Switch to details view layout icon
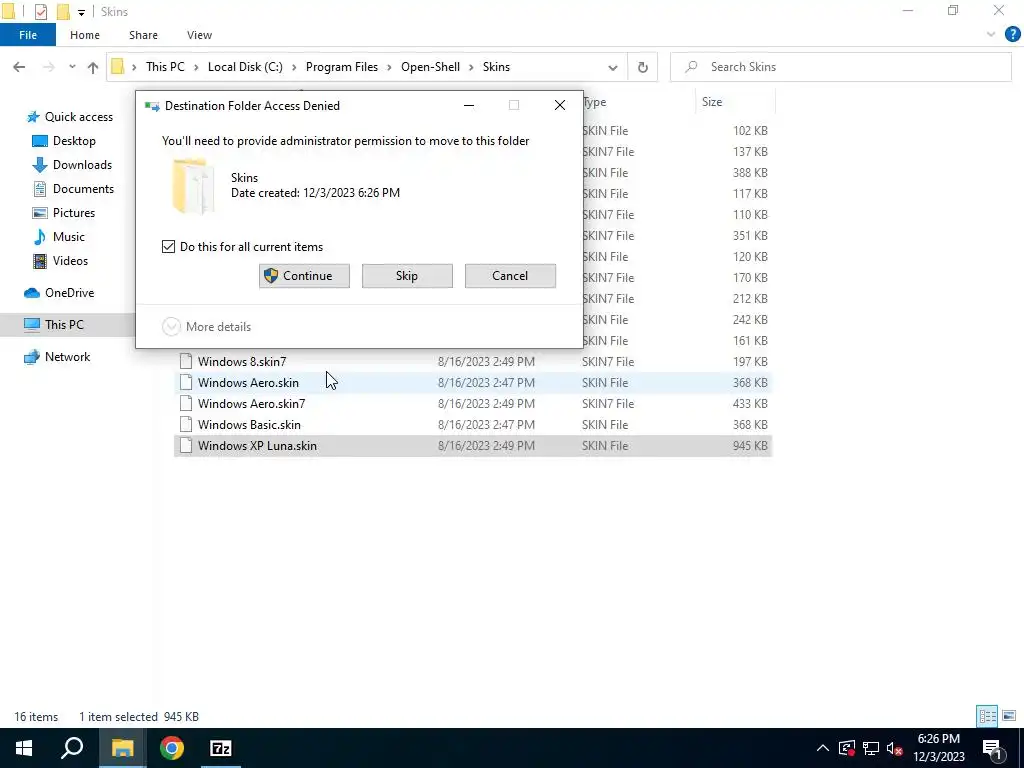 click(987, 716)
